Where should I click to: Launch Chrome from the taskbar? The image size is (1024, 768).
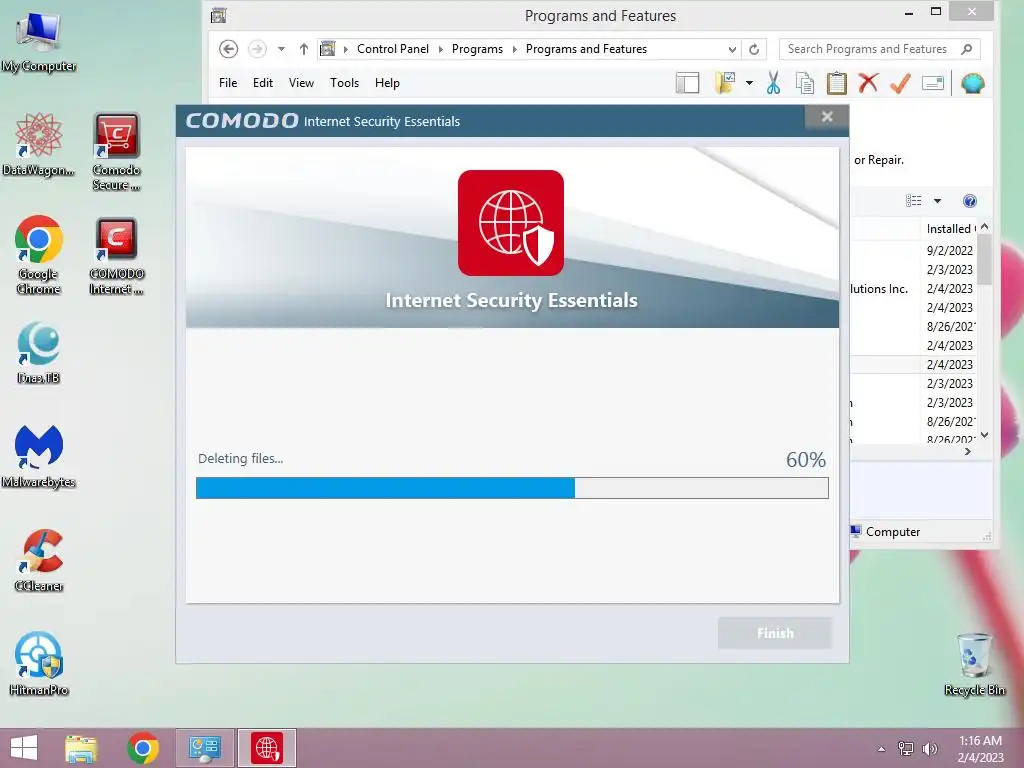143,748
